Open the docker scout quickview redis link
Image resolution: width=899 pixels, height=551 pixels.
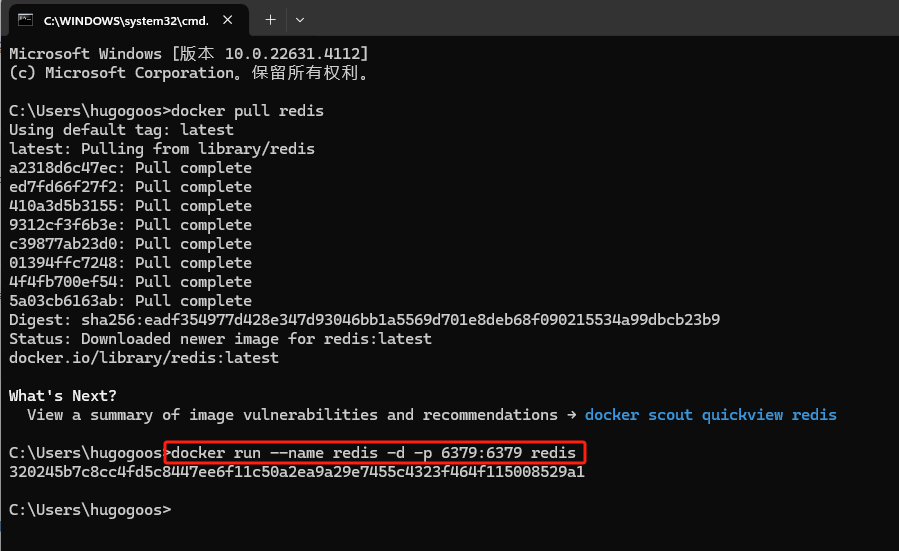[710, 415]
